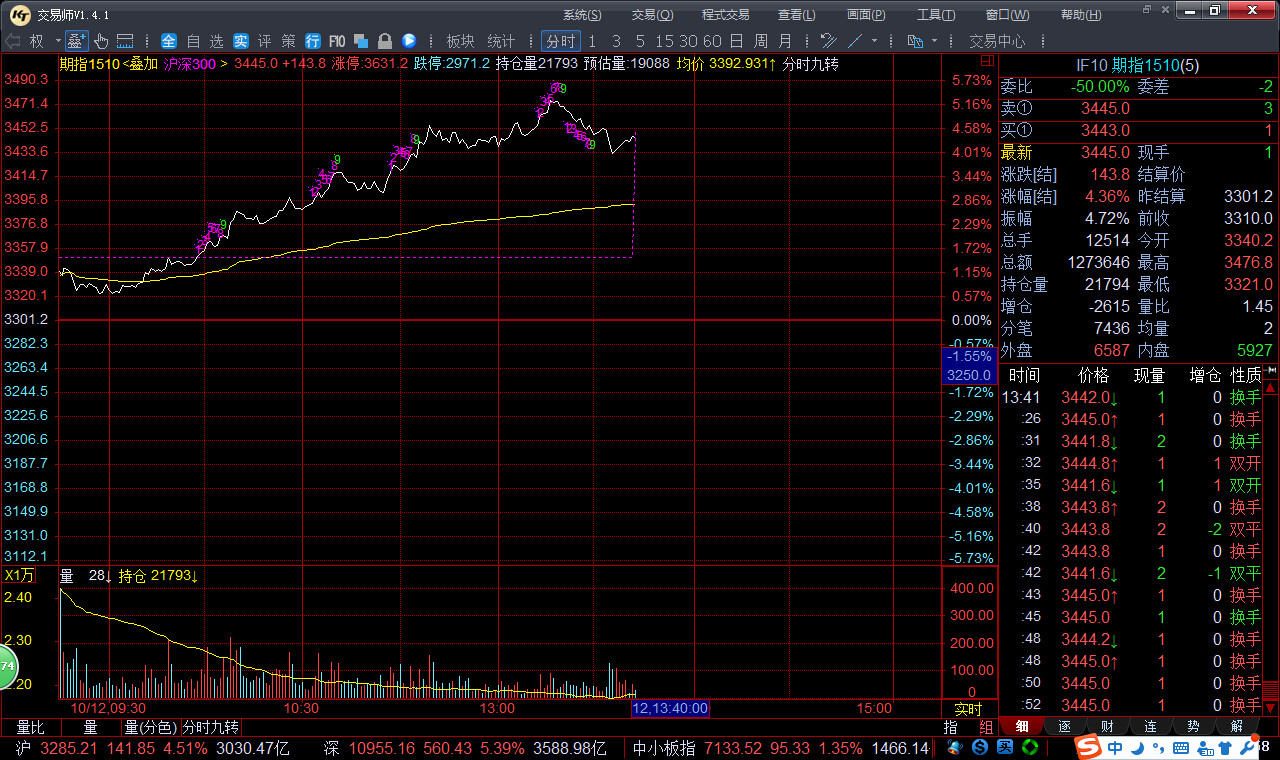Switch to the 量比 indicator tab
The image size is (1280, 760).
(30, 727)
